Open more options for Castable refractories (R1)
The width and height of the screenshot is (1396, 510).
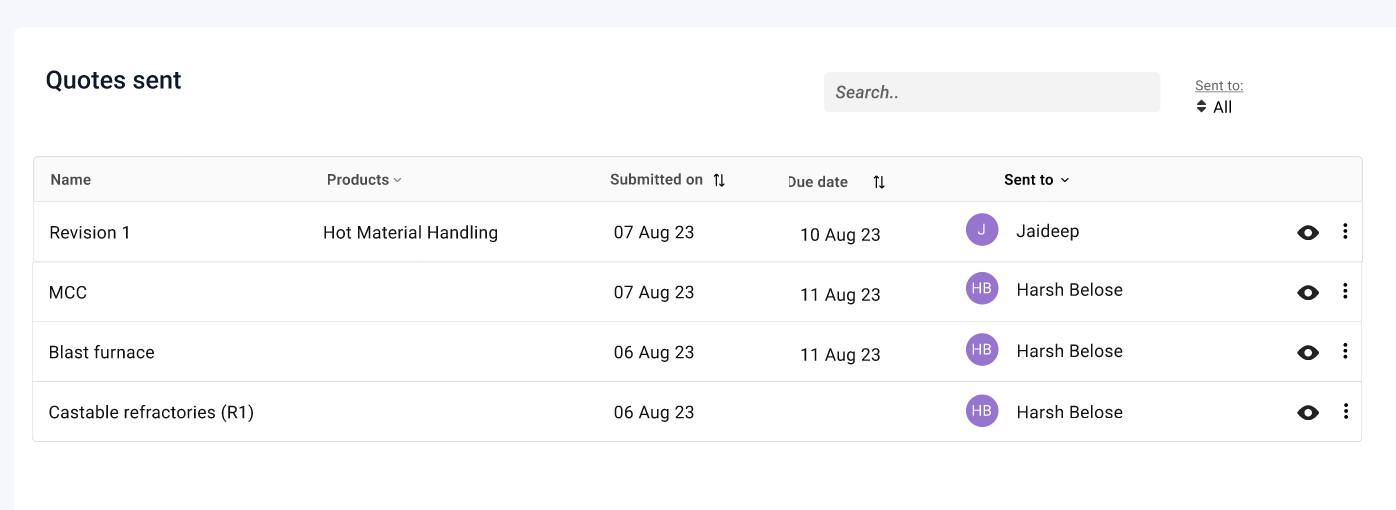1345,411
